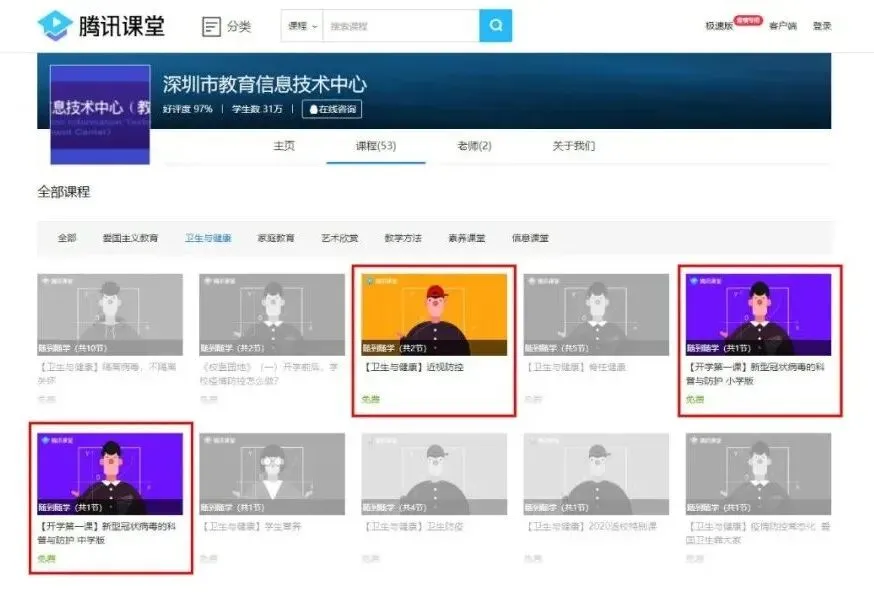Click the 学生数 31万 text
The height and width of the screenshot is (599, 874).
pos(257,109)
